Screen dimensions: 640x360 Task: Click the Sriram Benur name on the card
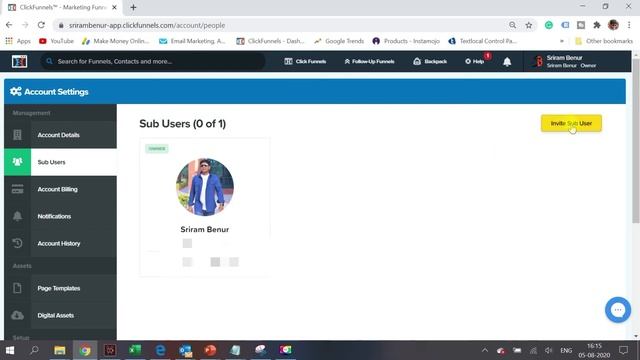coord(204,229)
